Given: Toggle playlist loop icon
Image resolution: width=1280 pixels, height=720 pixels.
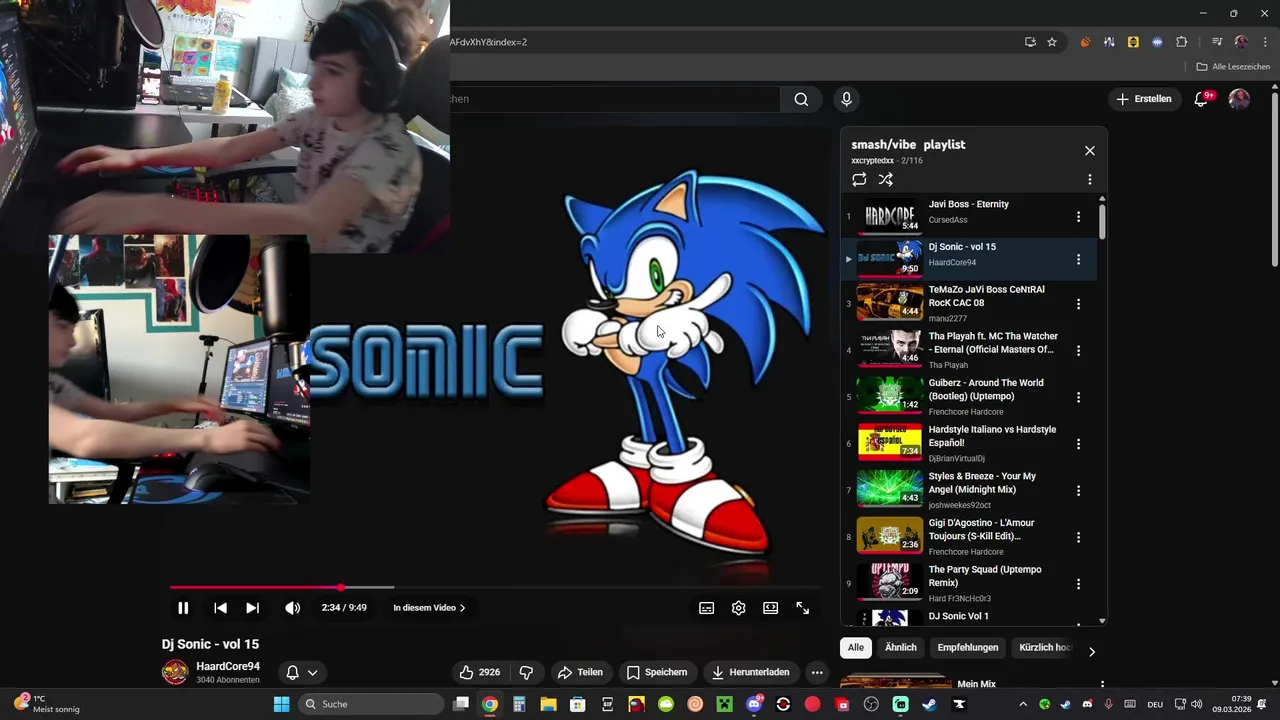Looking at the screenshot, I should (x=859, y=180).
